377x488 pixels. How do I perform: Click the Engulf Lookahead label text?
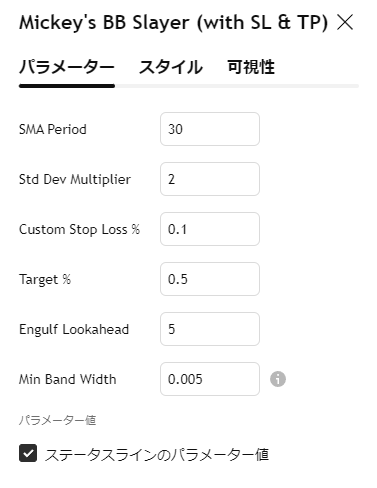pos(74,329)
